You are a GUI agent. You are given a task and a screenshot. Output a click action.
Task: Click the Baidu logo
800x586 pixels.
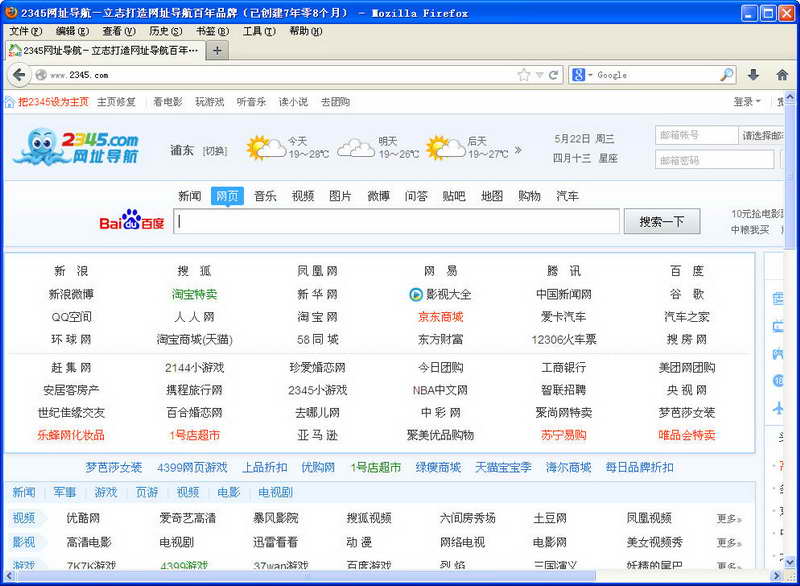coord(132,220)
